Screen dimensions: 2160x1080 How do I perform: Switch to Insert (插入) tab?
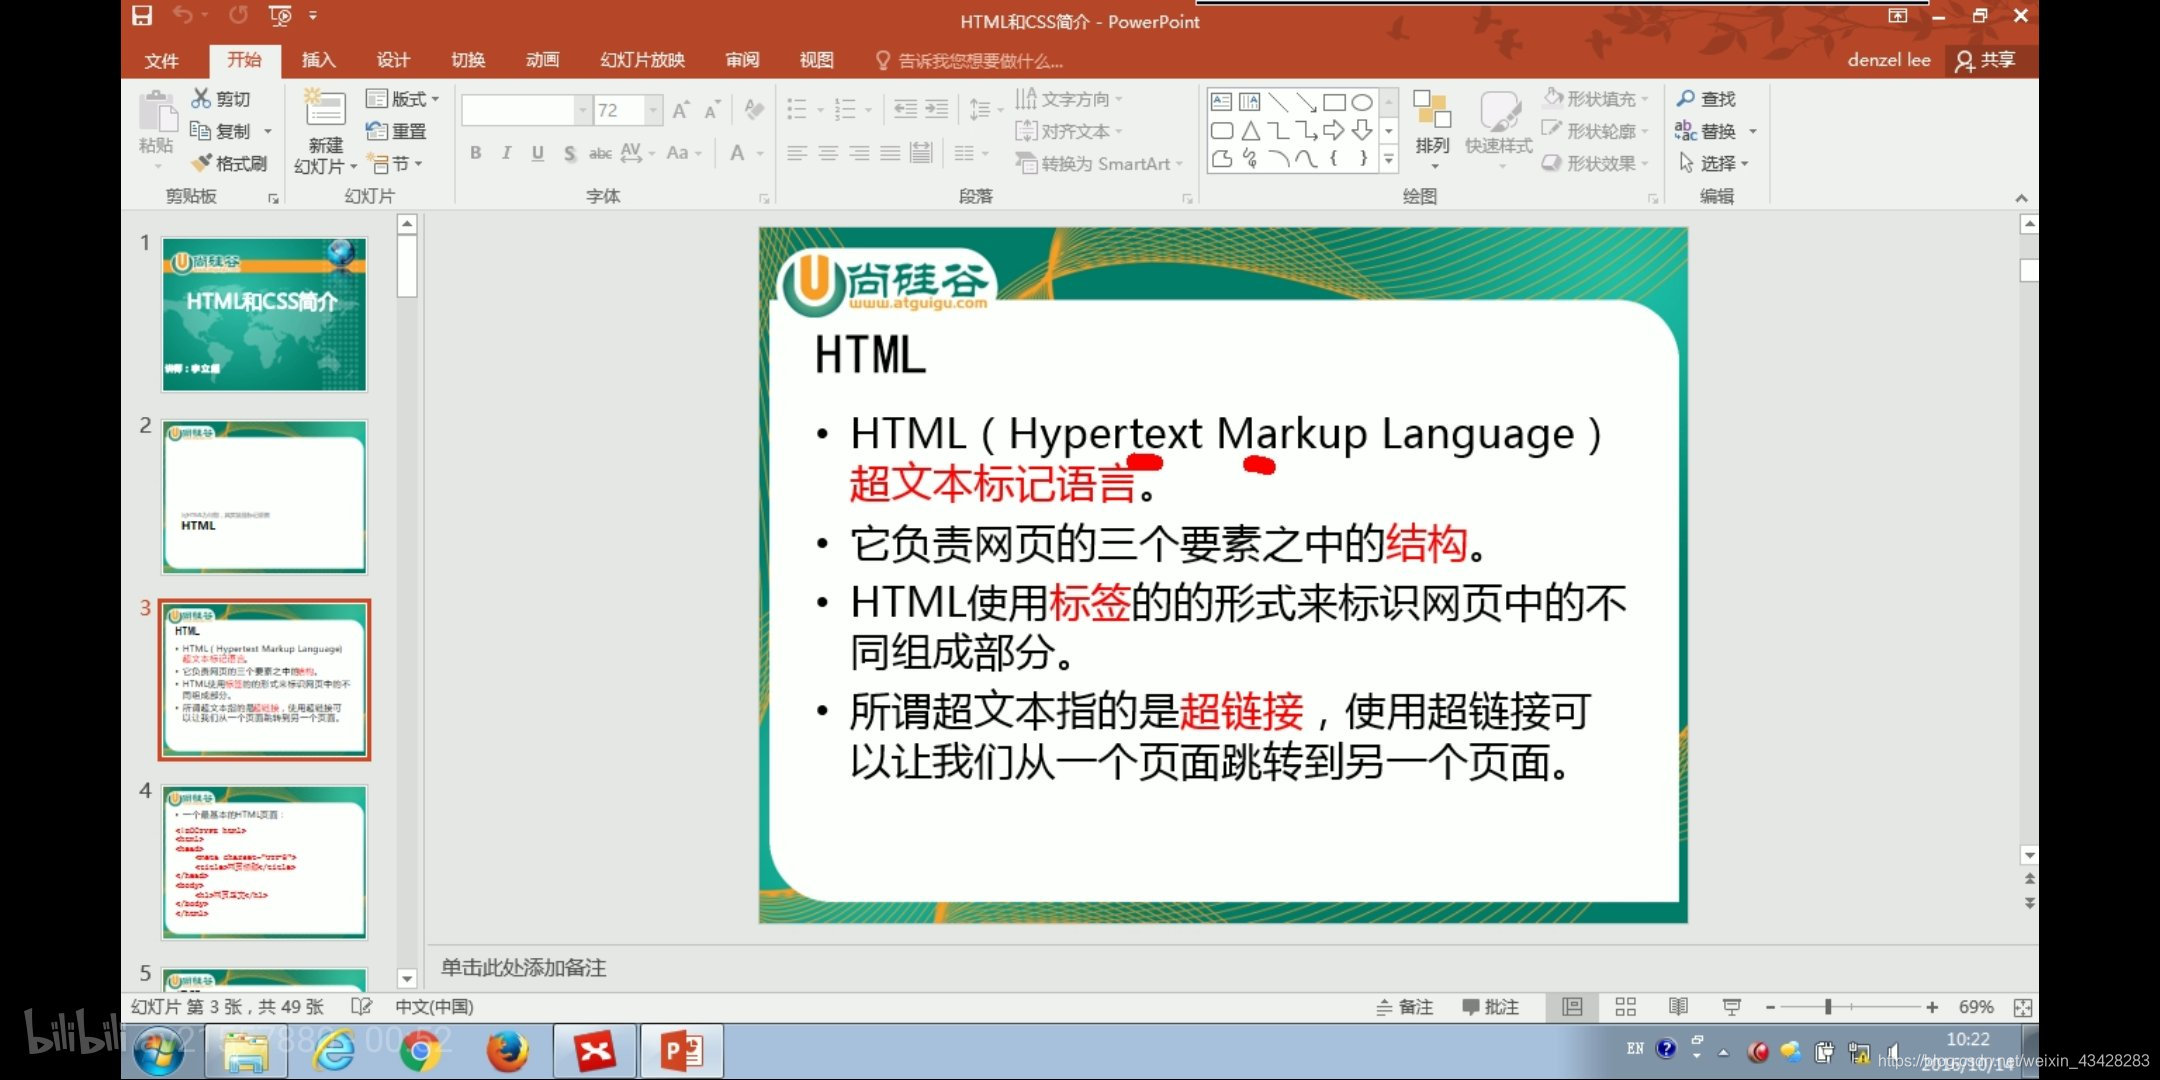[318, 60]
